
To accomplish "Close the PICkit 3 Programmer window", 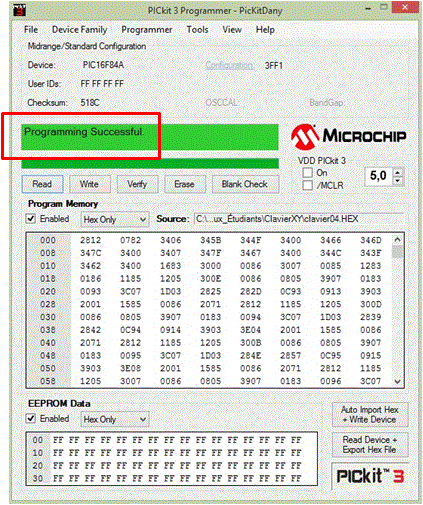I will click(405, 7).
